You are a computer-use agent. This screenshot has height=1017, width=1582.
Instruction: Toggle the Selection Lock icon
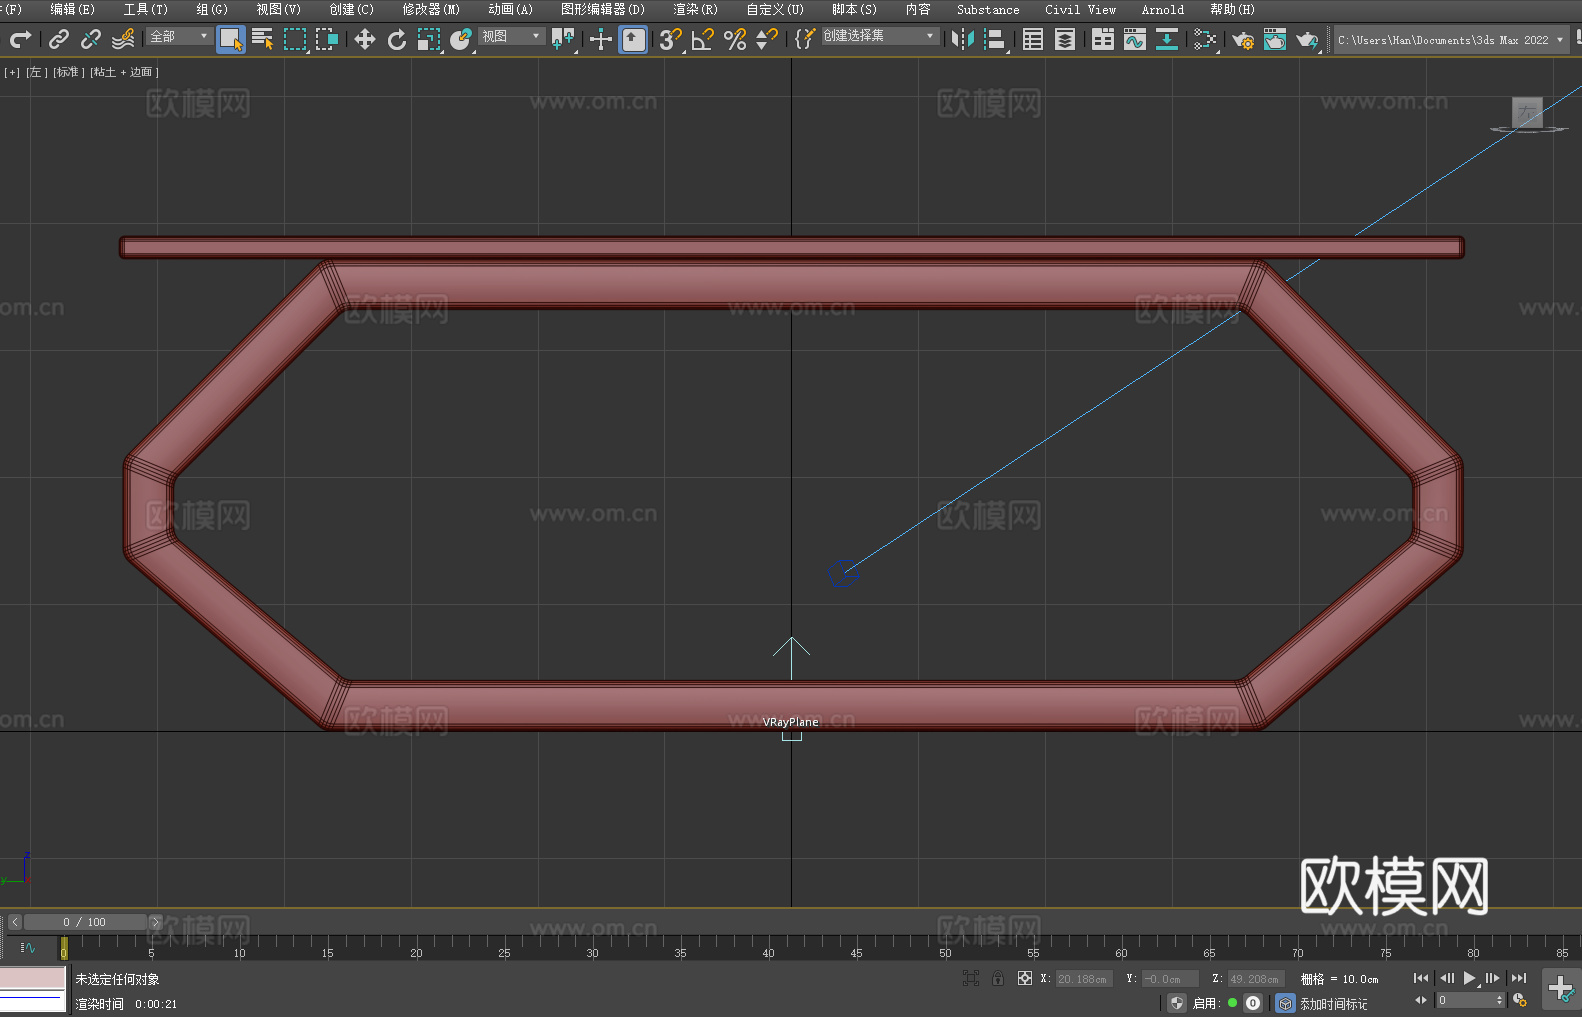[x=998, y=978]
